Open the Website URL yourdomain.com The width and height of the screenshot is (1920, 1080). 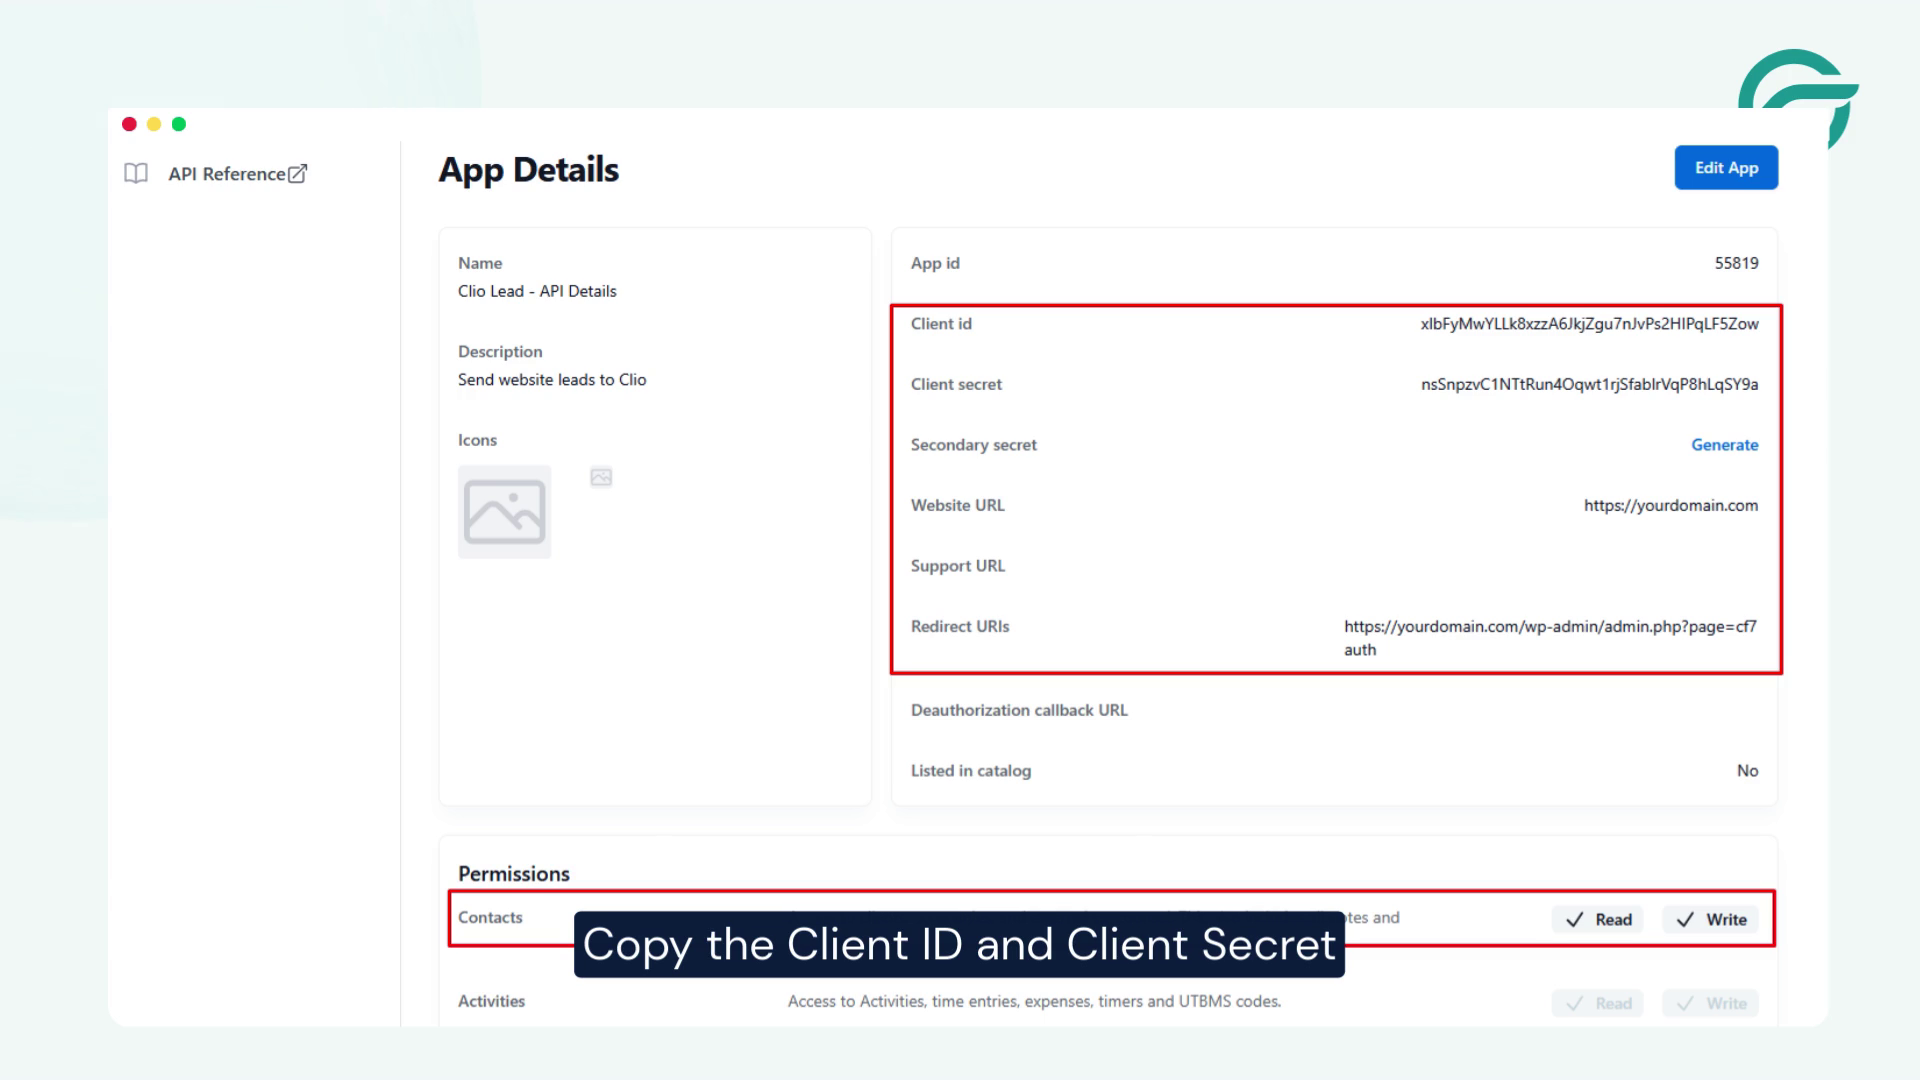click(x=1671, y=505)
